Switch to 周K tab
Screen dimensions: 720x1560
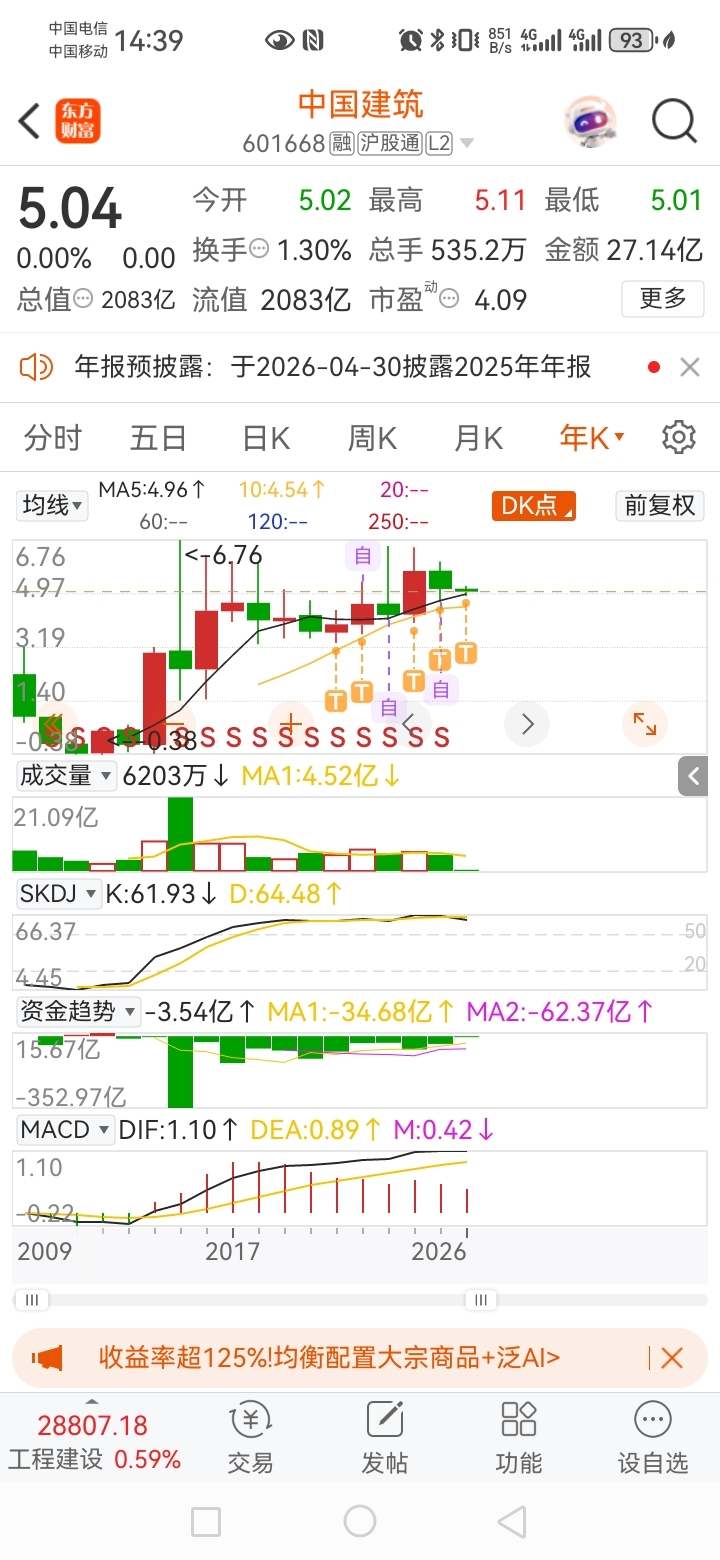(x=372, y=438)
